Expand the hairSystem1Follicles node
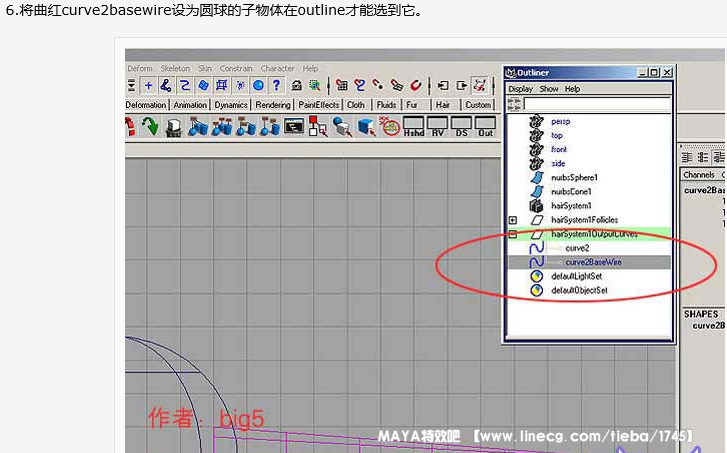The height and width of the screenshot is (453, 727). click(x=513, y=220)
